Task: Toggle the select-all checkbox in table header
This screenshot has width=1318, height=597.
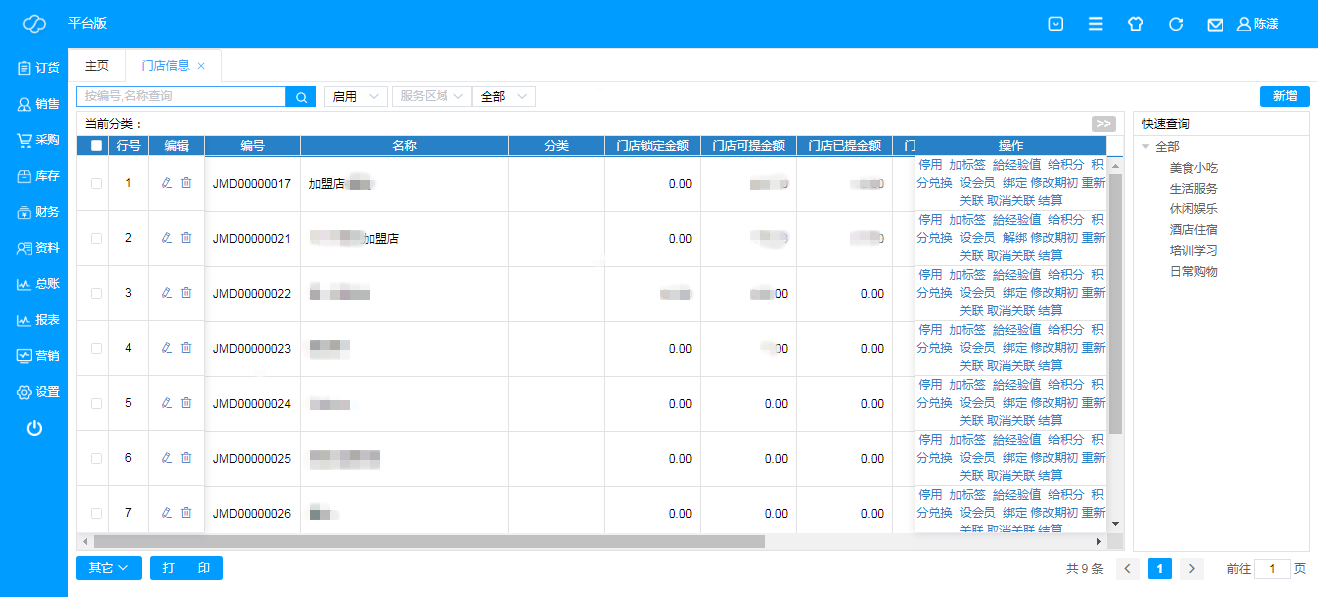Action: click(x=96, y=146)
